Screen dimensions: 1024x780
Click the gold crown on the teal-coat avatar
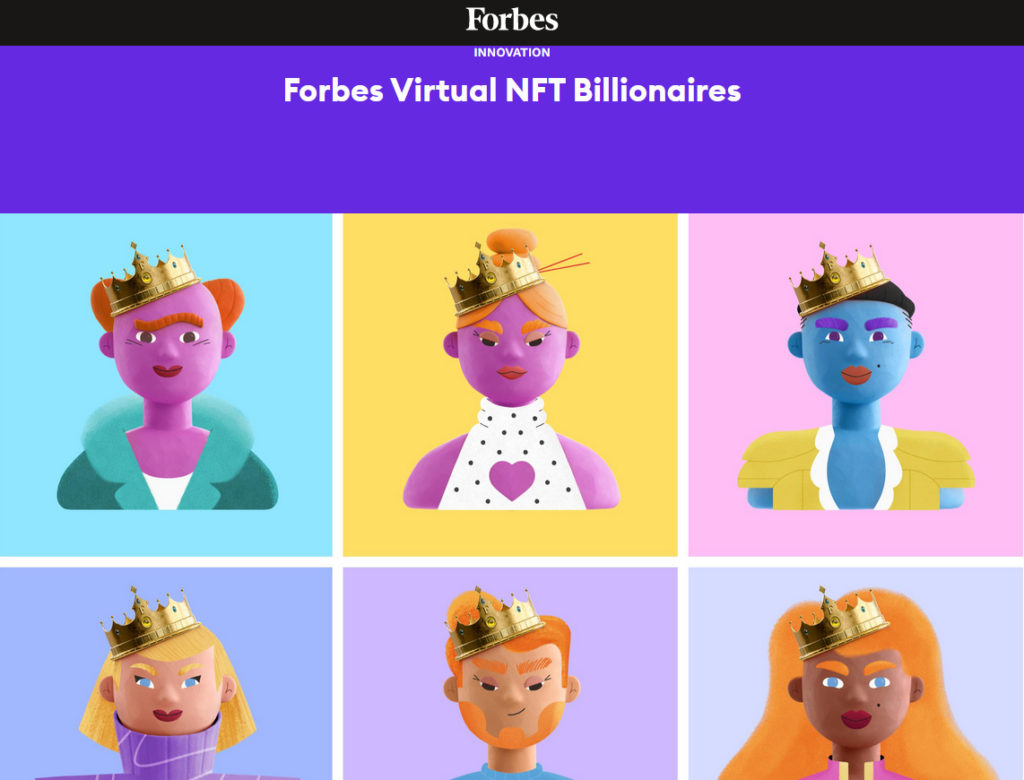pyautogui.click(x=150, y=278)
